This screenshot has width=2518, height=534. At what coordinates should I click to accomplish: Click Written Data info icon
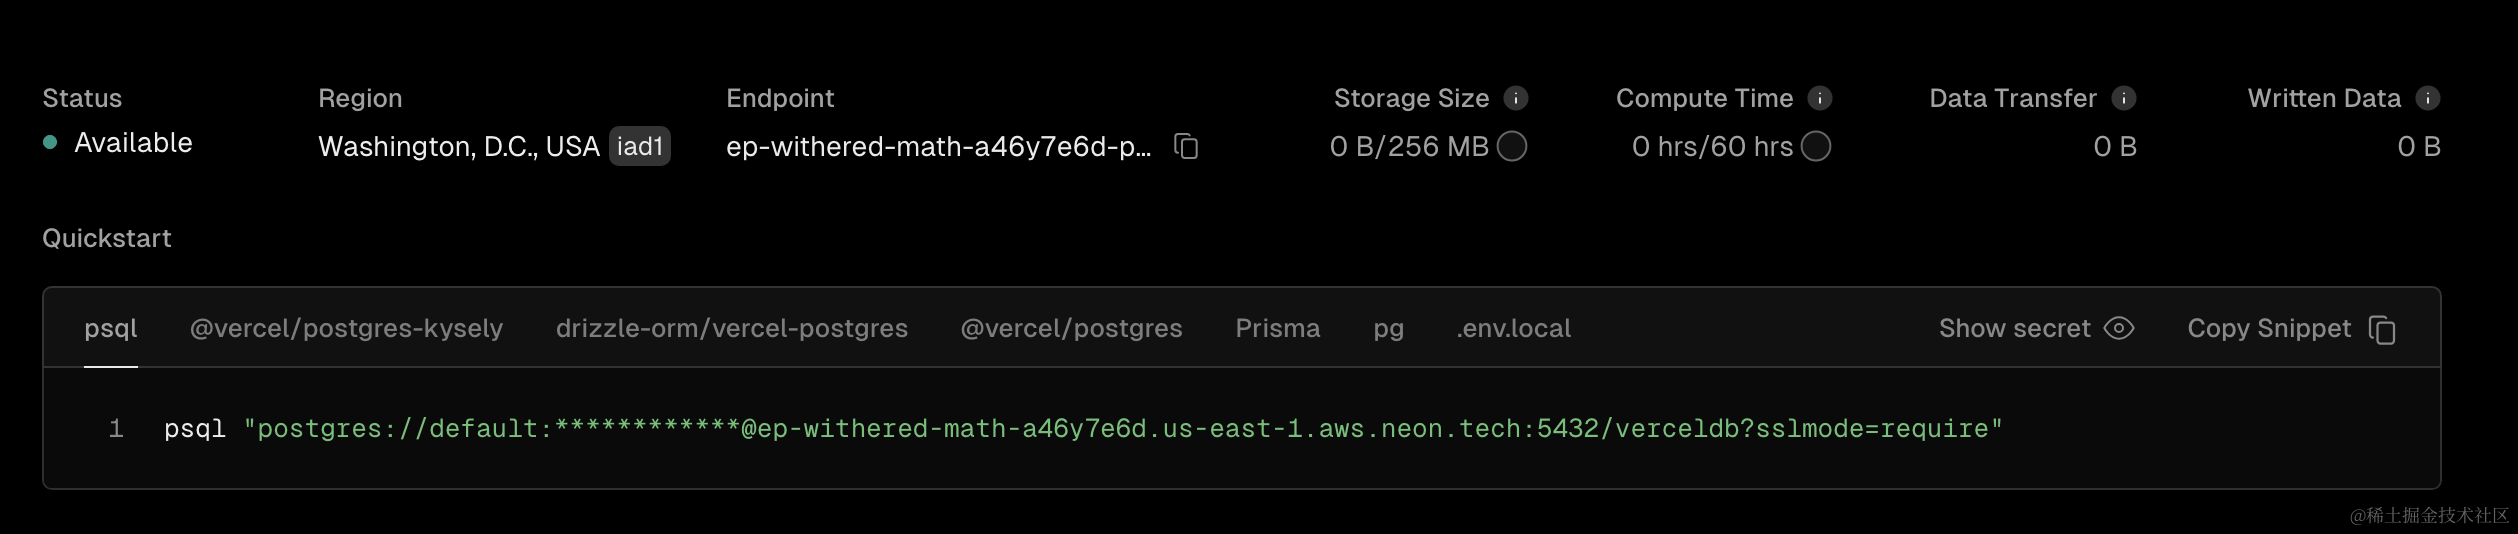tap(2428, 98)
